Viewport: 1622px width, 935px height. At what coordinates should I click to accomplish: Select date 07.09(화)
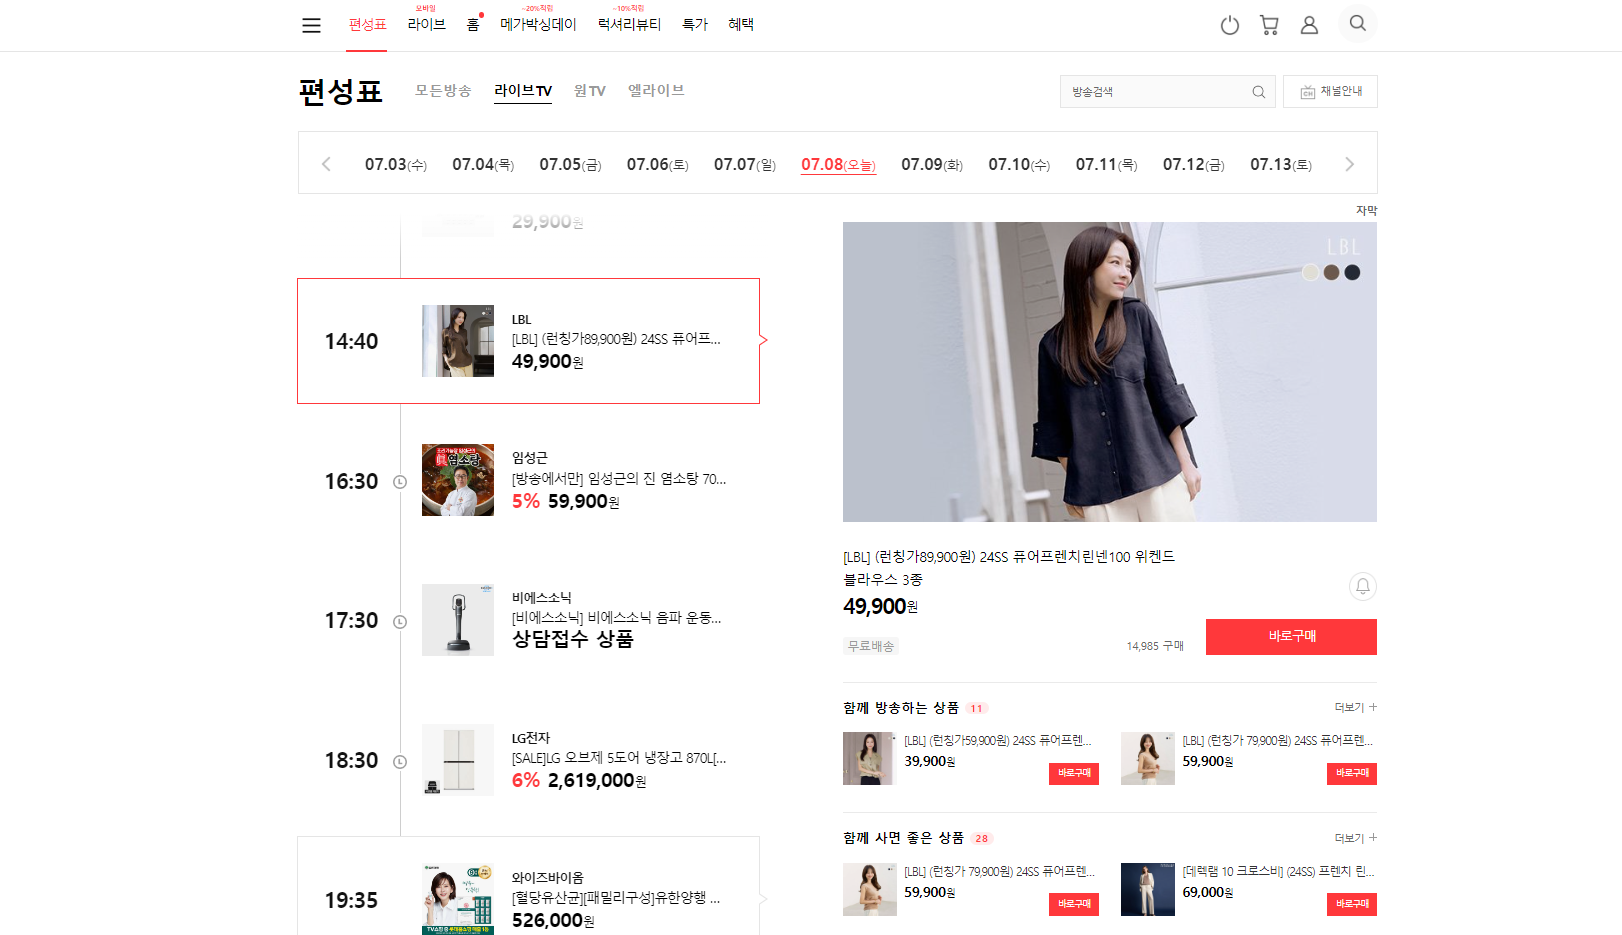[x=932, y=164]
